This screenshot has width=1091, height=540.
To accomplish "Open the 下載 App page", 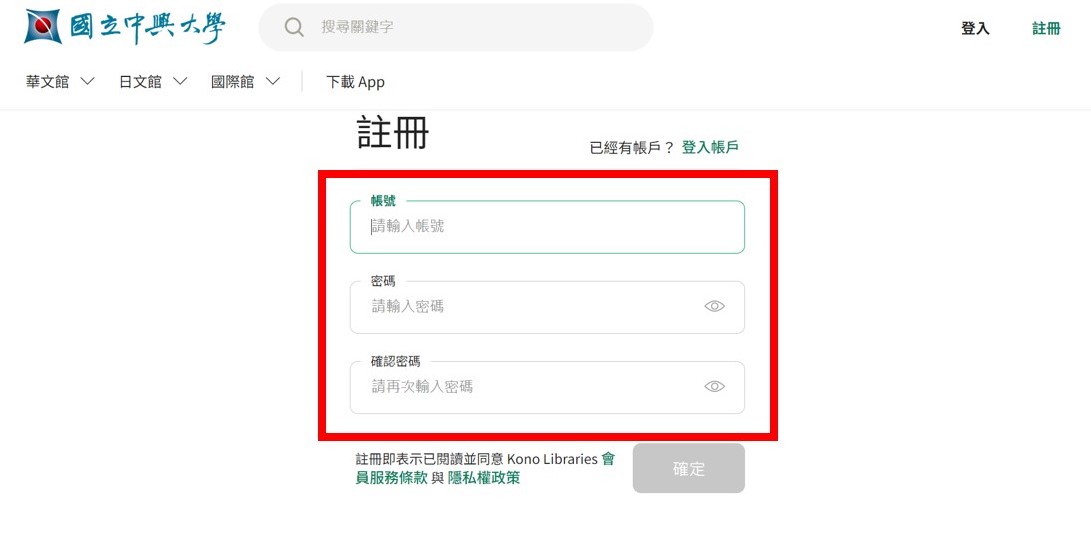I will [x=355, y=82].
